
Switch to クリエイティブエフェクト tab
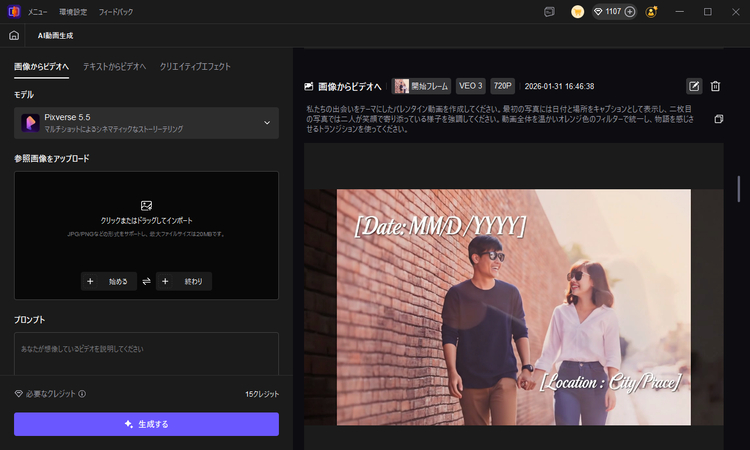(195, 66)
